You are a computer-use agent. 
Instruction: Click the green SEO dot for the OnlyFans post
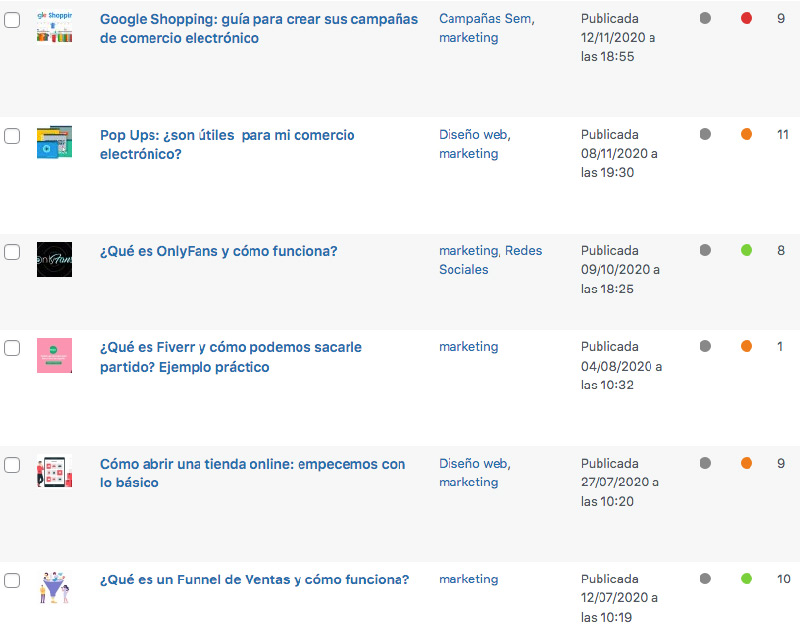coord(746,250)
